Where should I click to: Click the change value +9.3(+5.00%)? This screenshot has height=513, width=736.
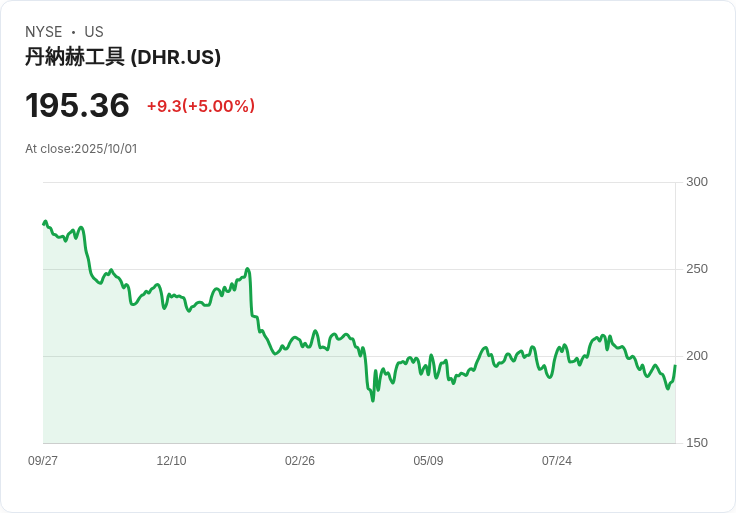[x=201, y=106]
